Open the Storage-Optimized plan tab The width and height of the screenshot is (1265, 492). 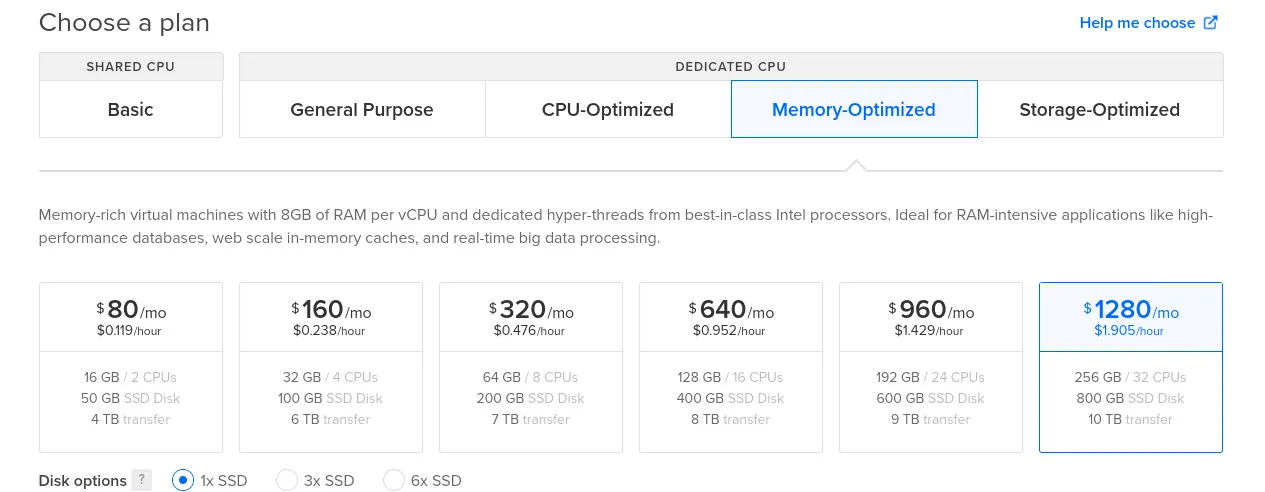click(1100, 110)
